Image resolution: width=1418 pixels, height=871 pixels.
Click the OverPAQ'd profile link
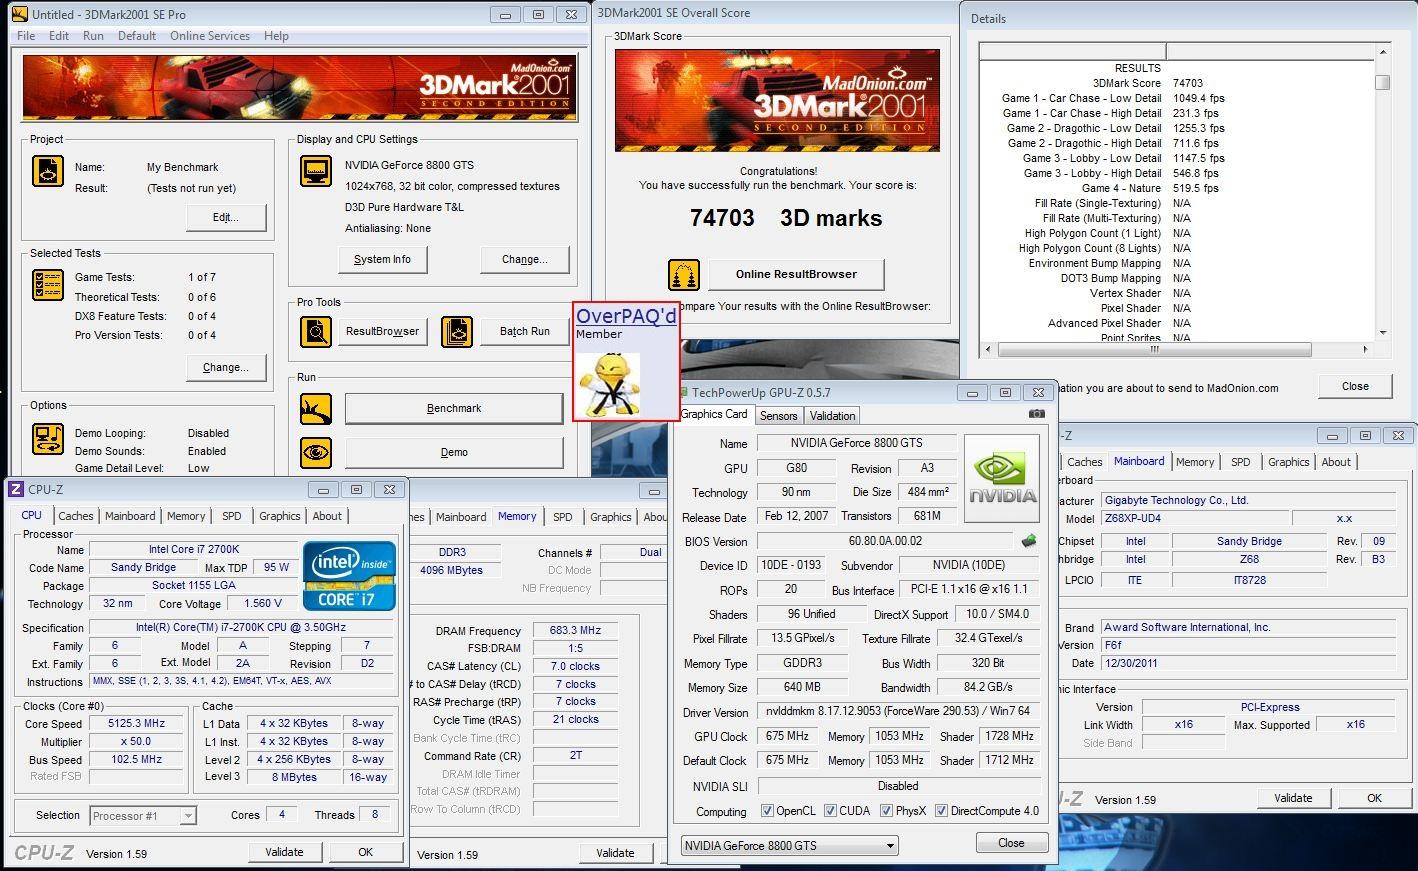626,316
